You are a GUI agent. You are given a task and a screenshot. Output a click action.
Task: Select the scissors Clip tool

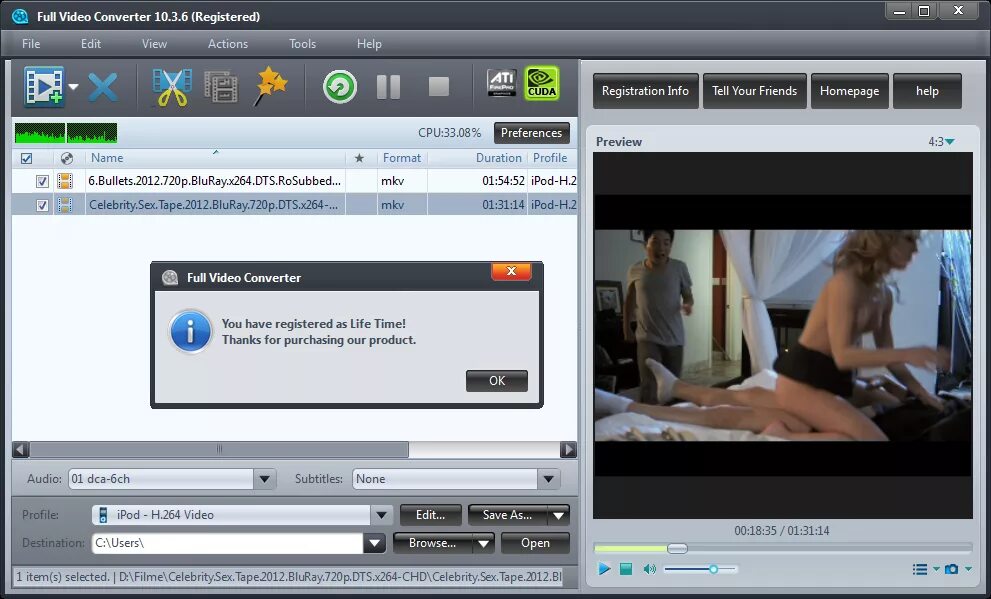tap(172, 87)
